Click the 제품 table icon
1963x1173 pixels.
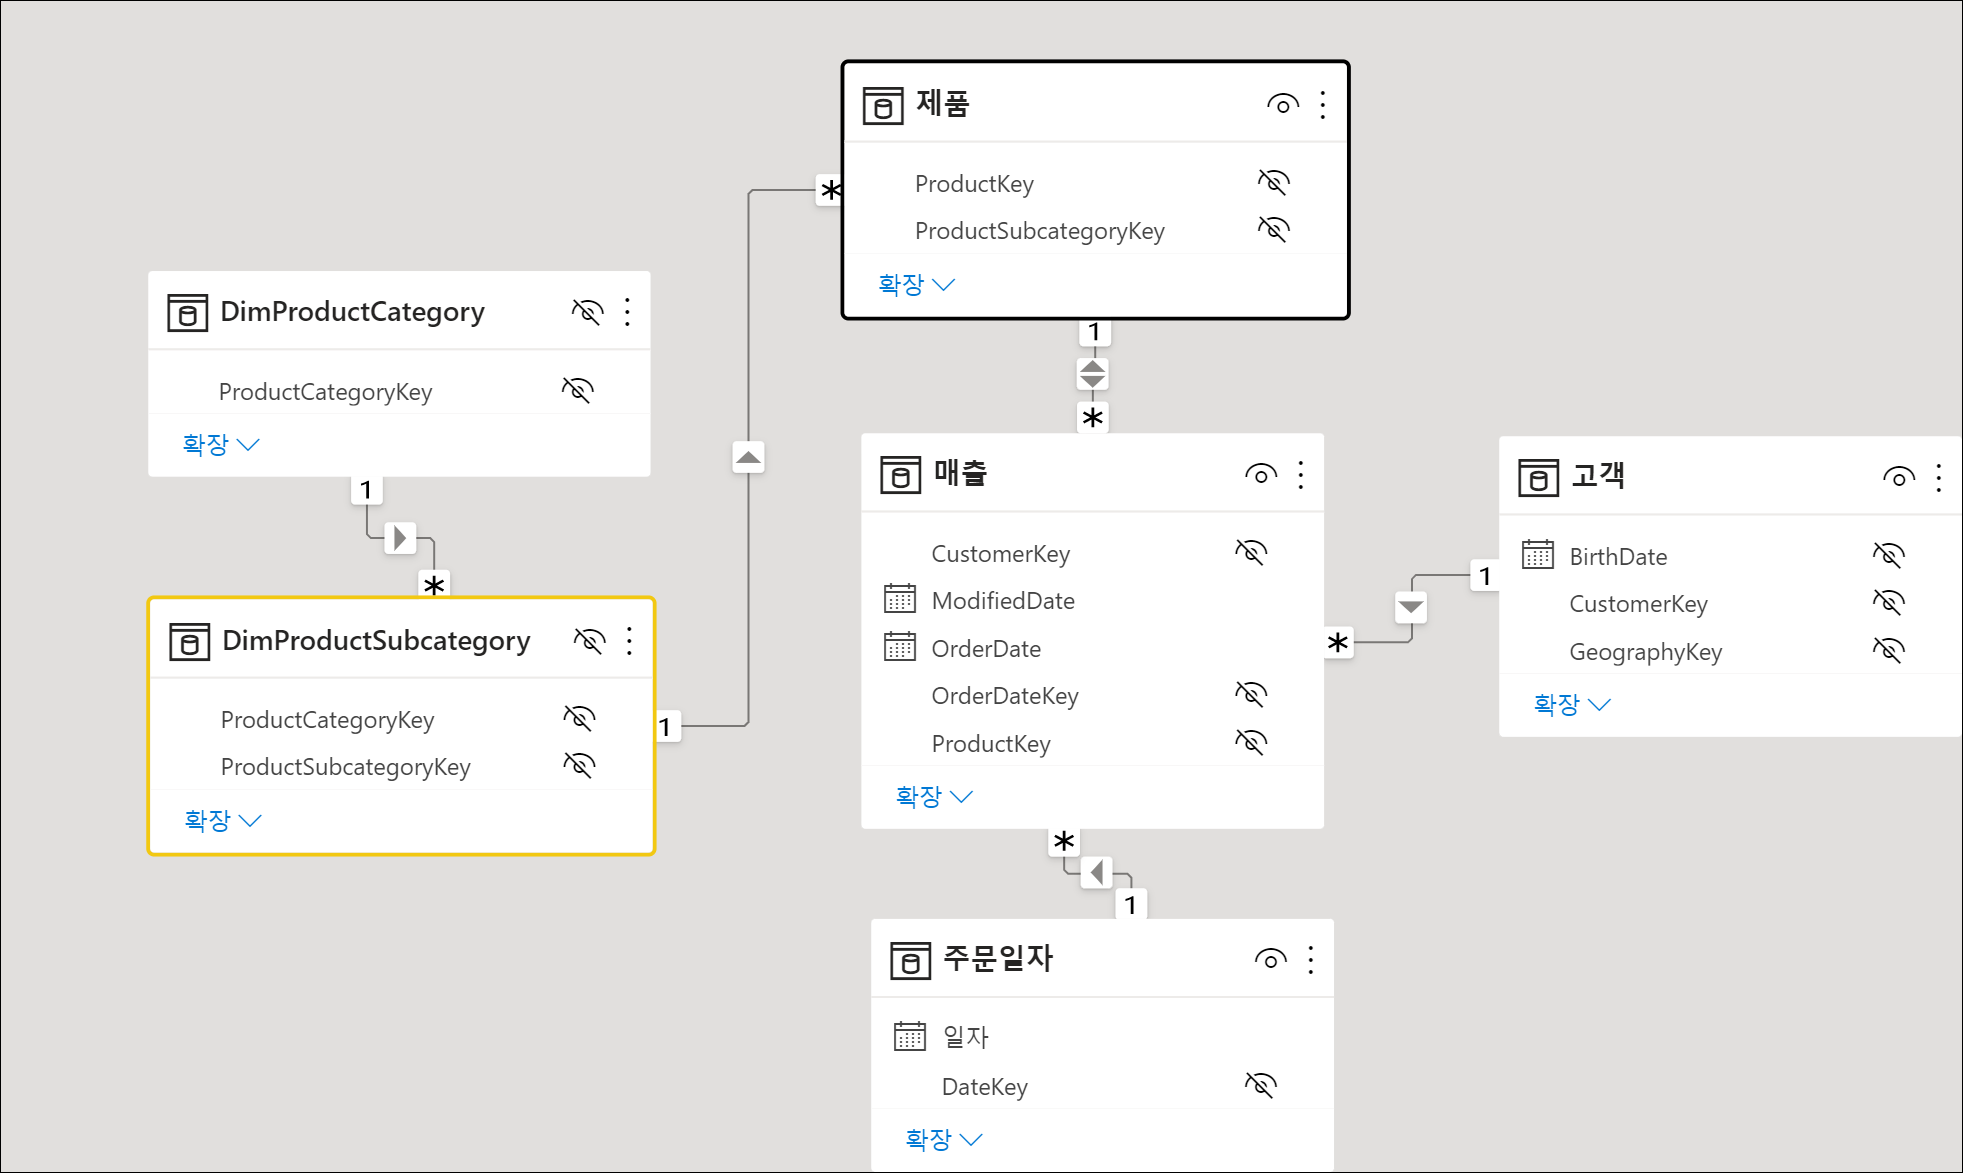(882, 106)
